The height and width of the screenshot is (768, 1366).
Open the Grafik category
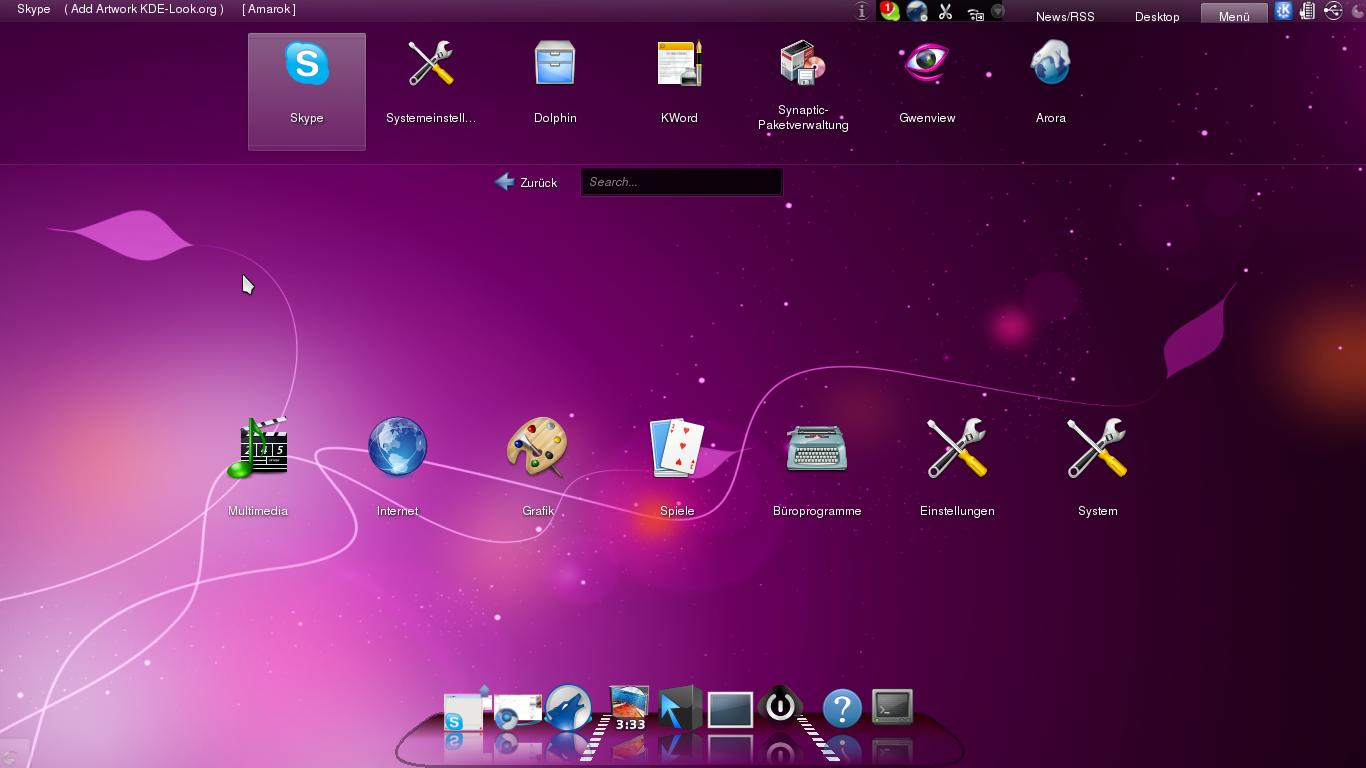(x=538, y=467)
